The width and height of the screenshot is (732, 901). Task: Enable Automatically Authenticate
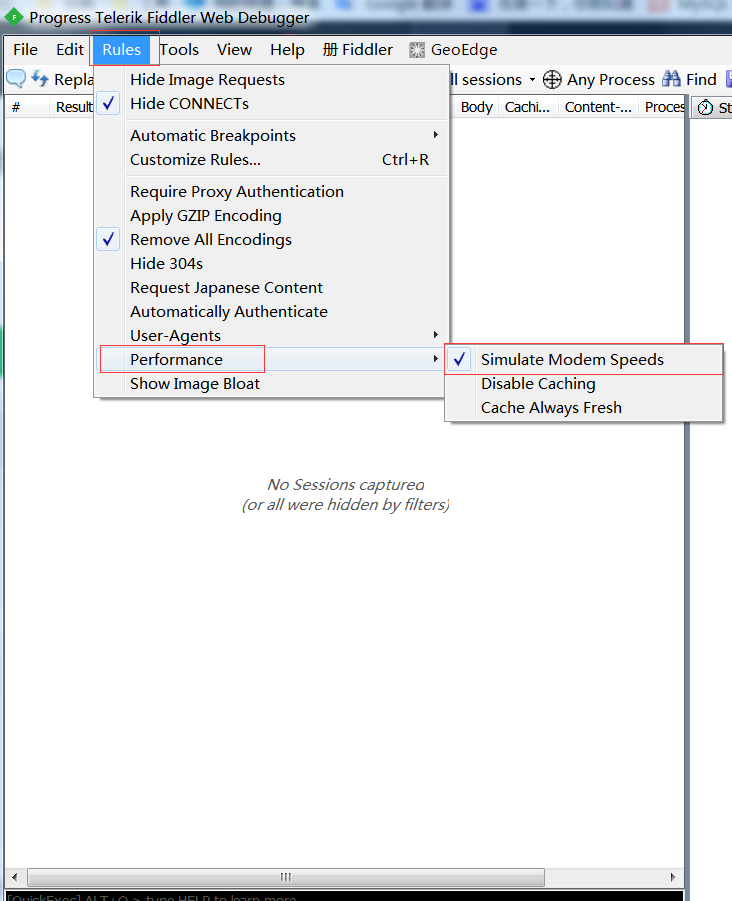click(271, 312)
